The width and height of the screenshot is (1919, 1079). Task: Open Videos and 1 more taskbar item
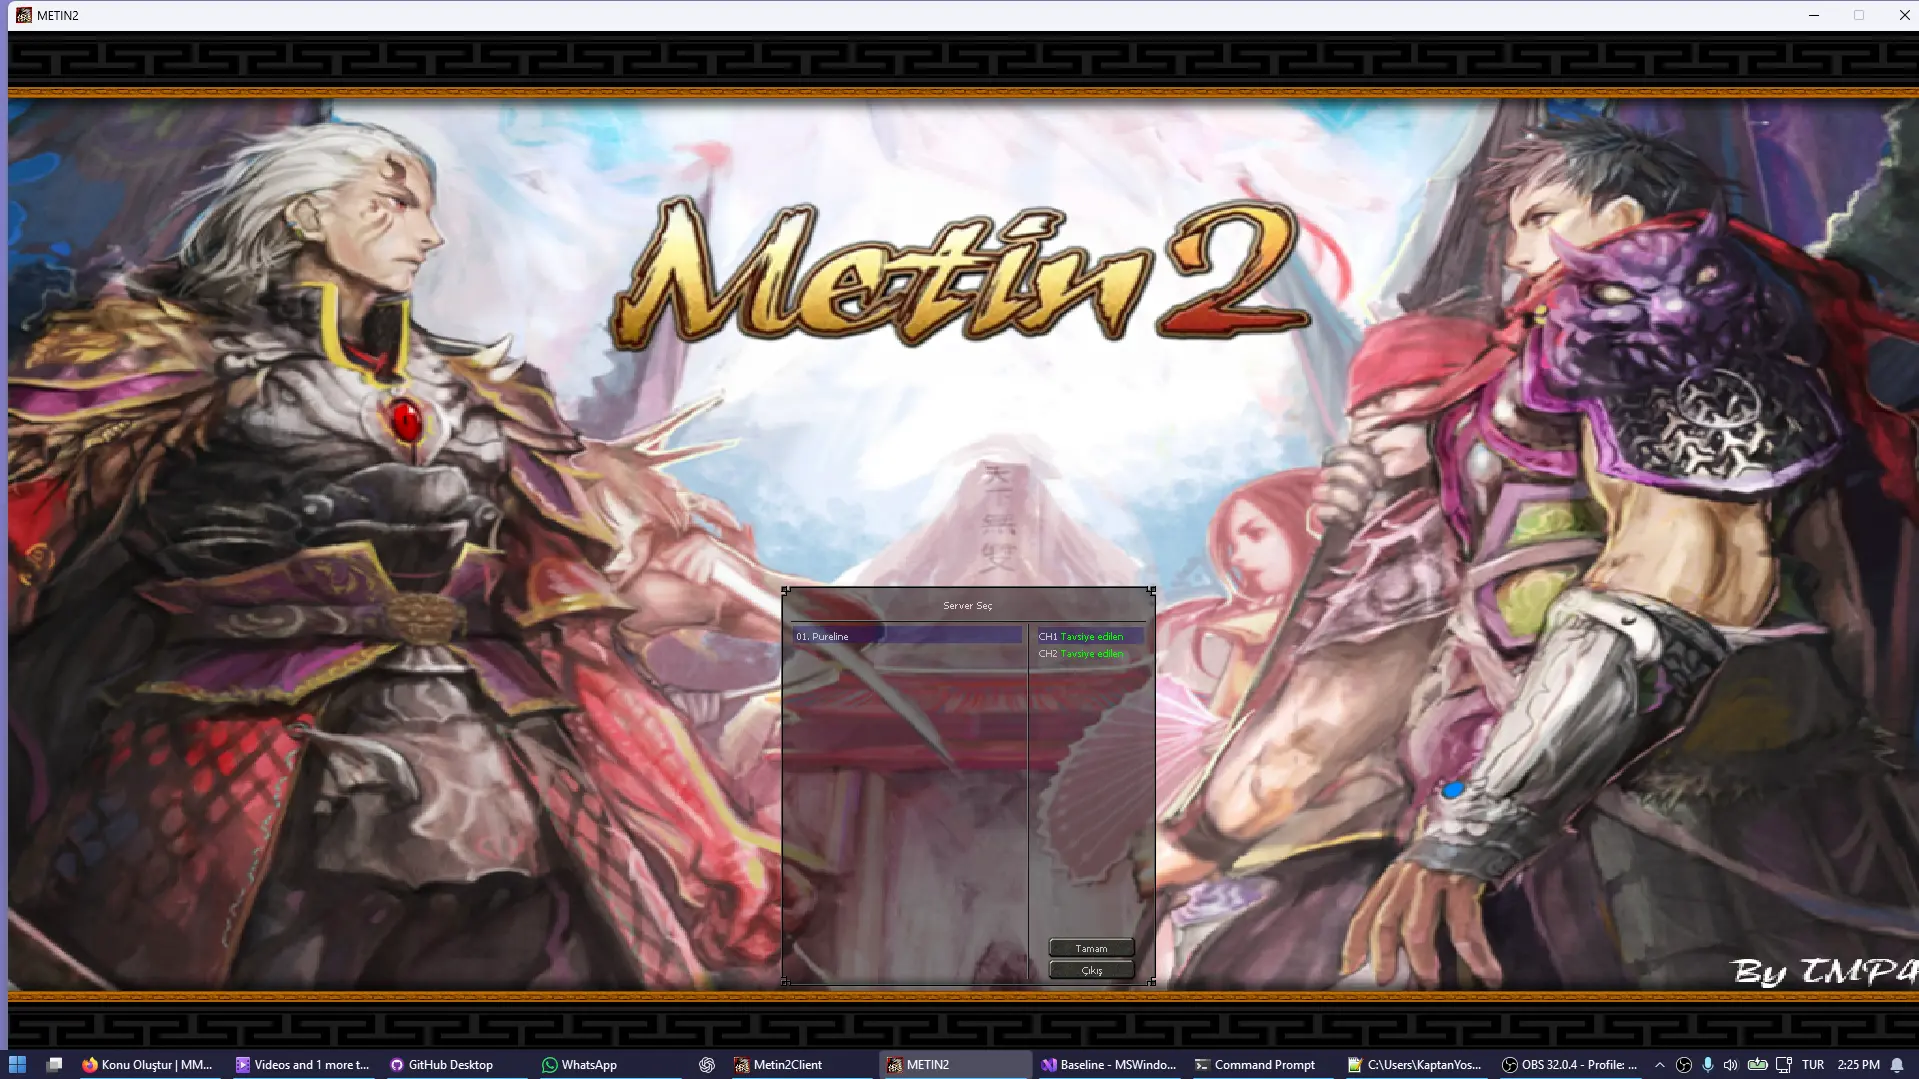[303, 1065]
